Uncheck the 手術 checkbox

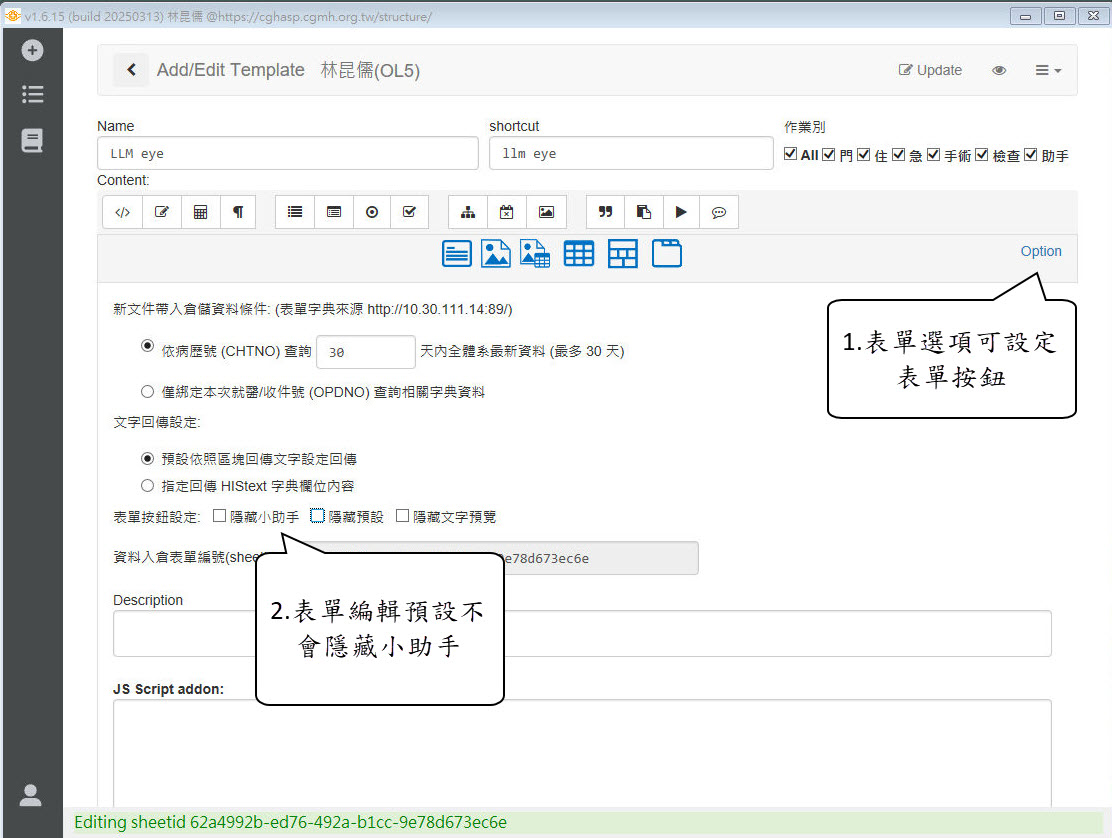(933, 154)
